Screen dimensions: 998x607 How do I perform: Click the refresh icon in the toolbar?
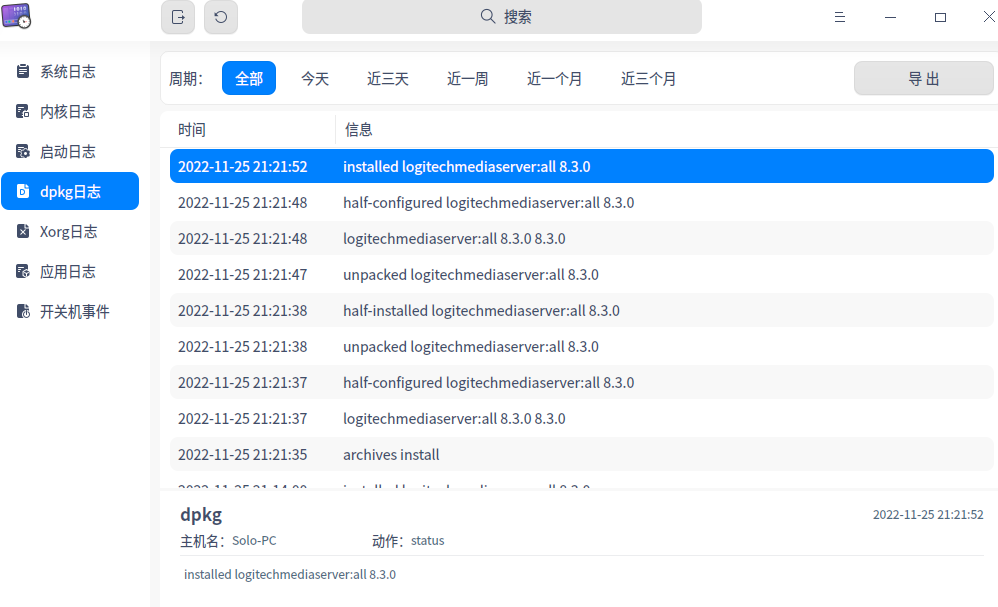(220, 17)
